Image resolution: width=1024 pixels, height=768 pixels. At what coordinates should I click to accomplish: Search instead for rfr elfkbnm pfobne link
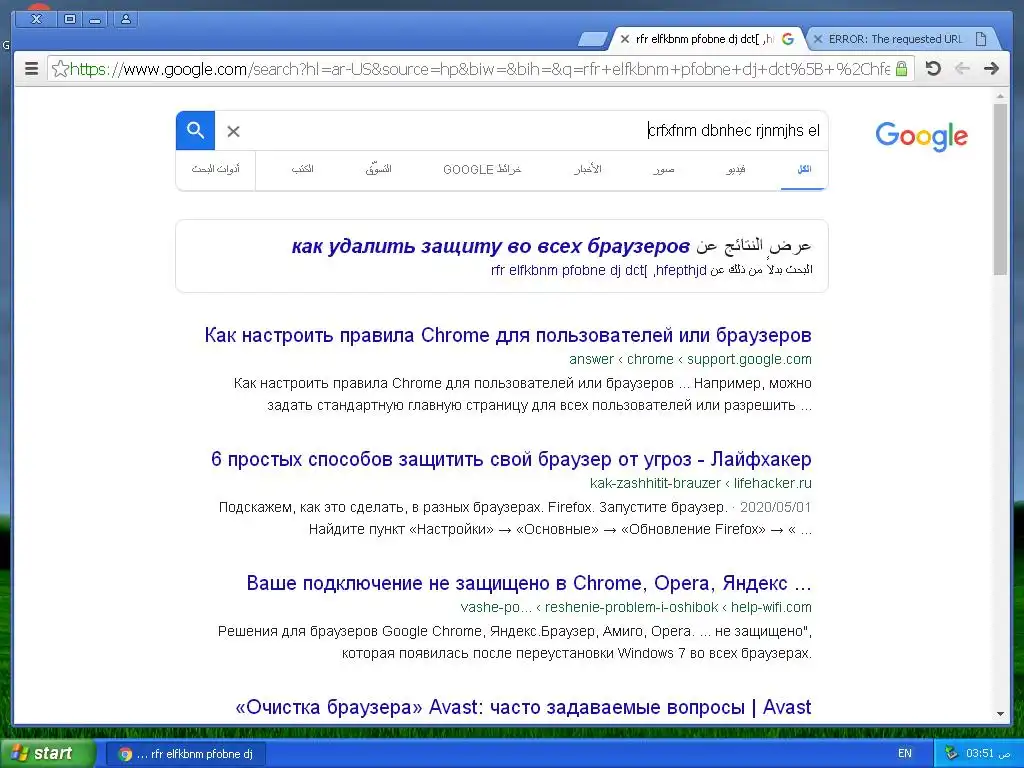click(x=598, y=270)
